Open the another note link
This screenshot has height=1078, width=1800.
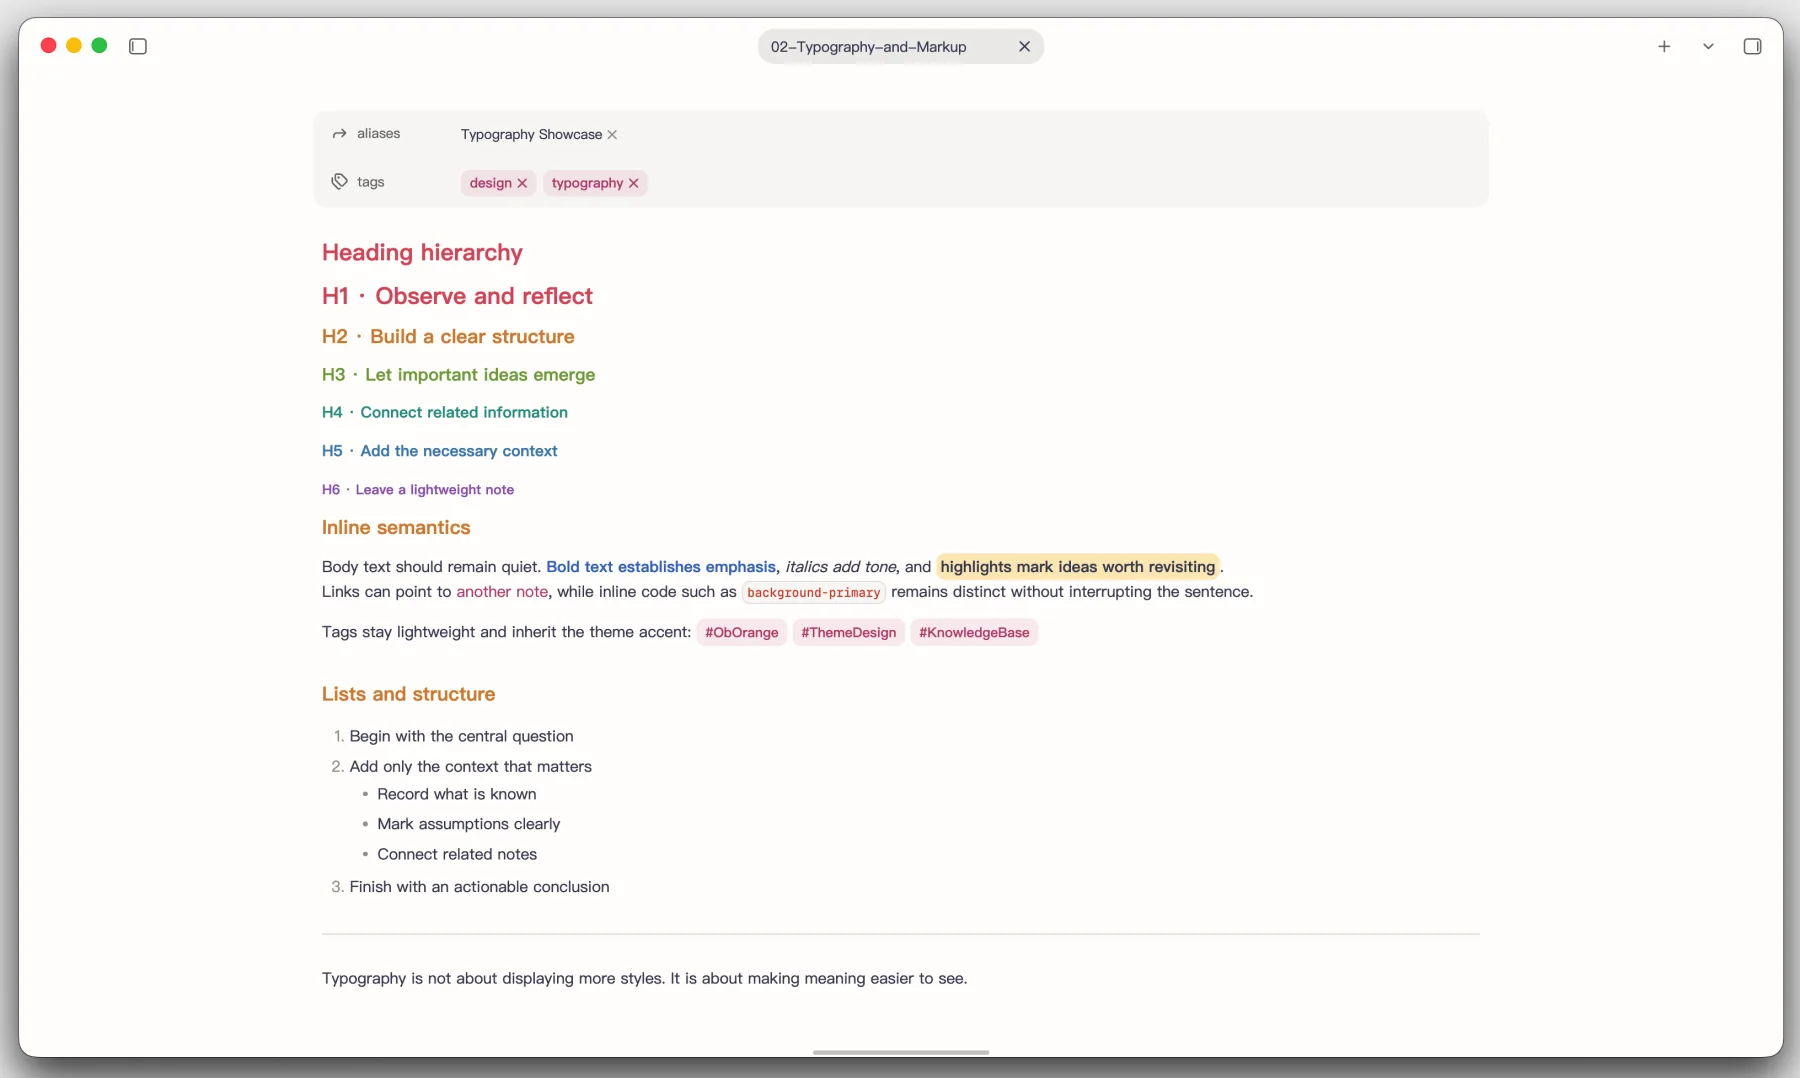coord(502,592)
